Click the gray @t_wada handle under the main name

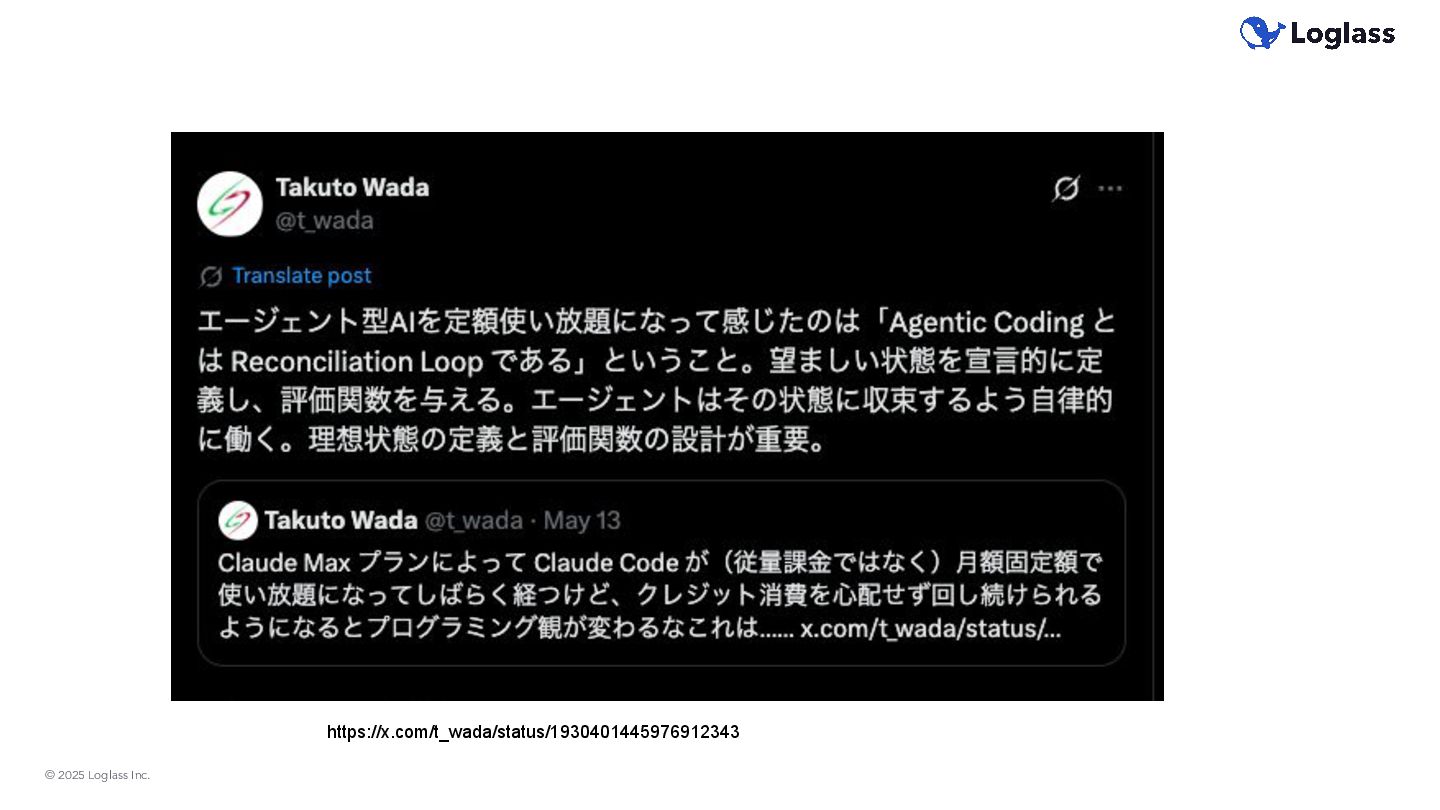pyautogui.click(x=324, y=221)
